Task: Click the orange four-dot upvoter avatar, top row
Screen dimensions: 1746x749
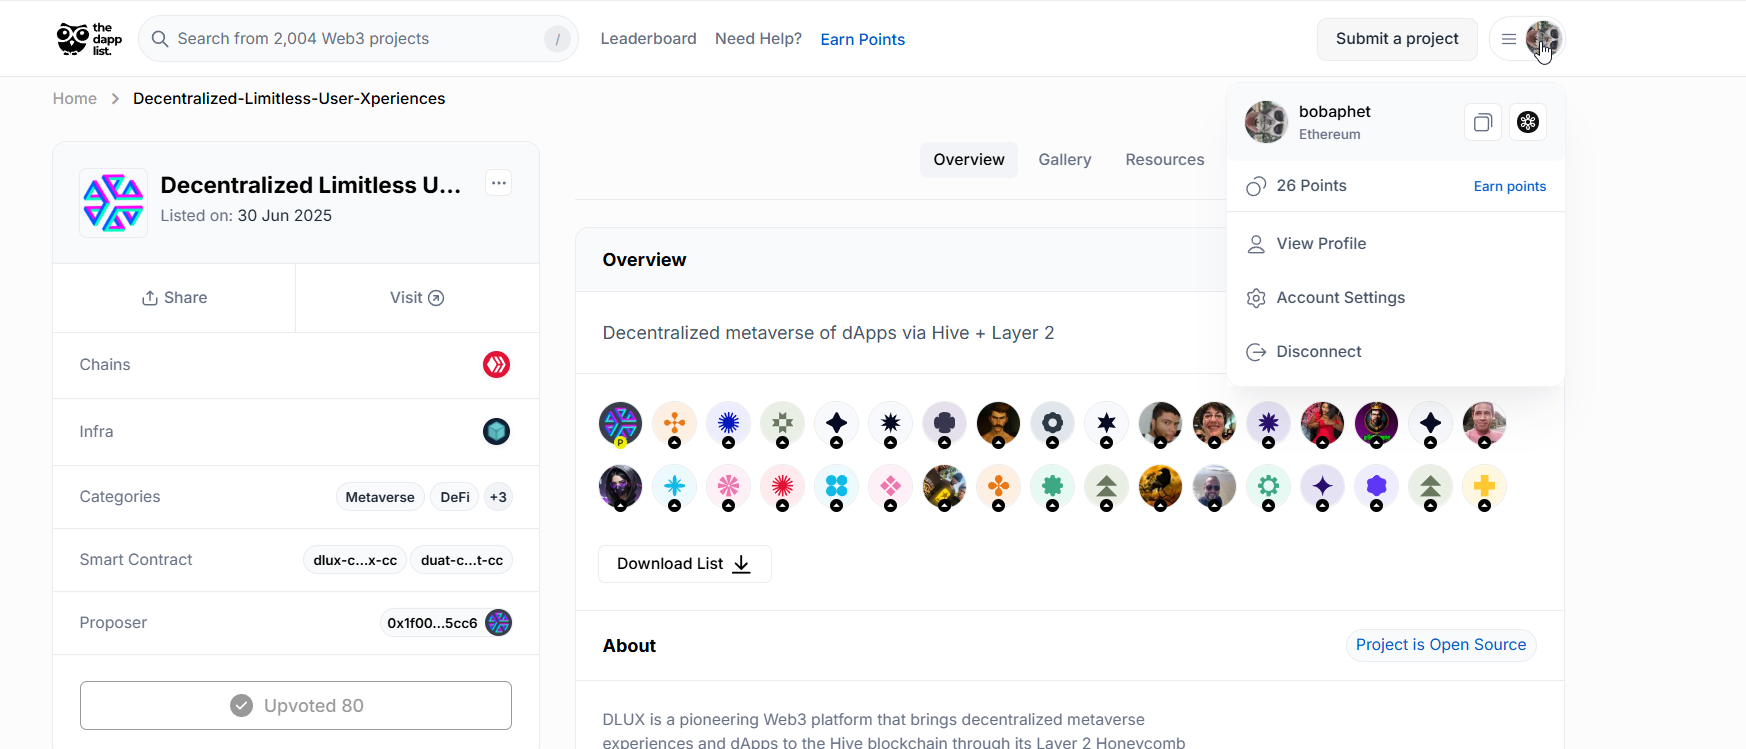Action: (674, 424)
